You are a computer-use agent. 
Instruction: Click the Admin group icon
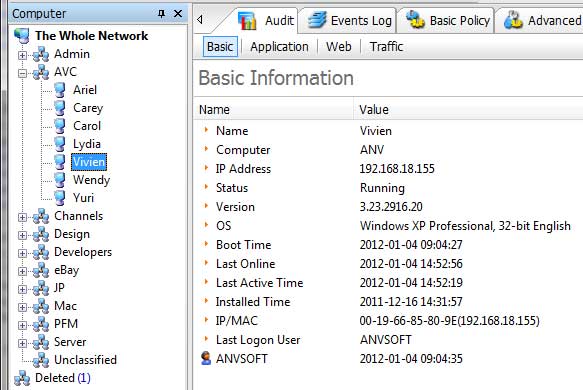click(x=41, y=54)
